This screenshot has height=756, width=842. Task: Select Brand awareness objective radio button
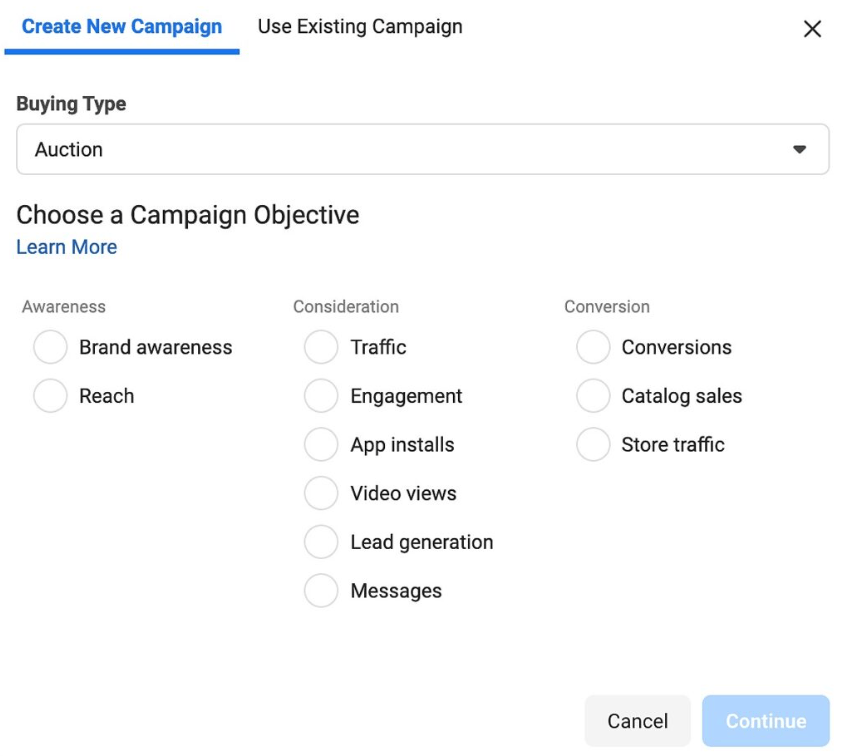click(x=50, y=348)
